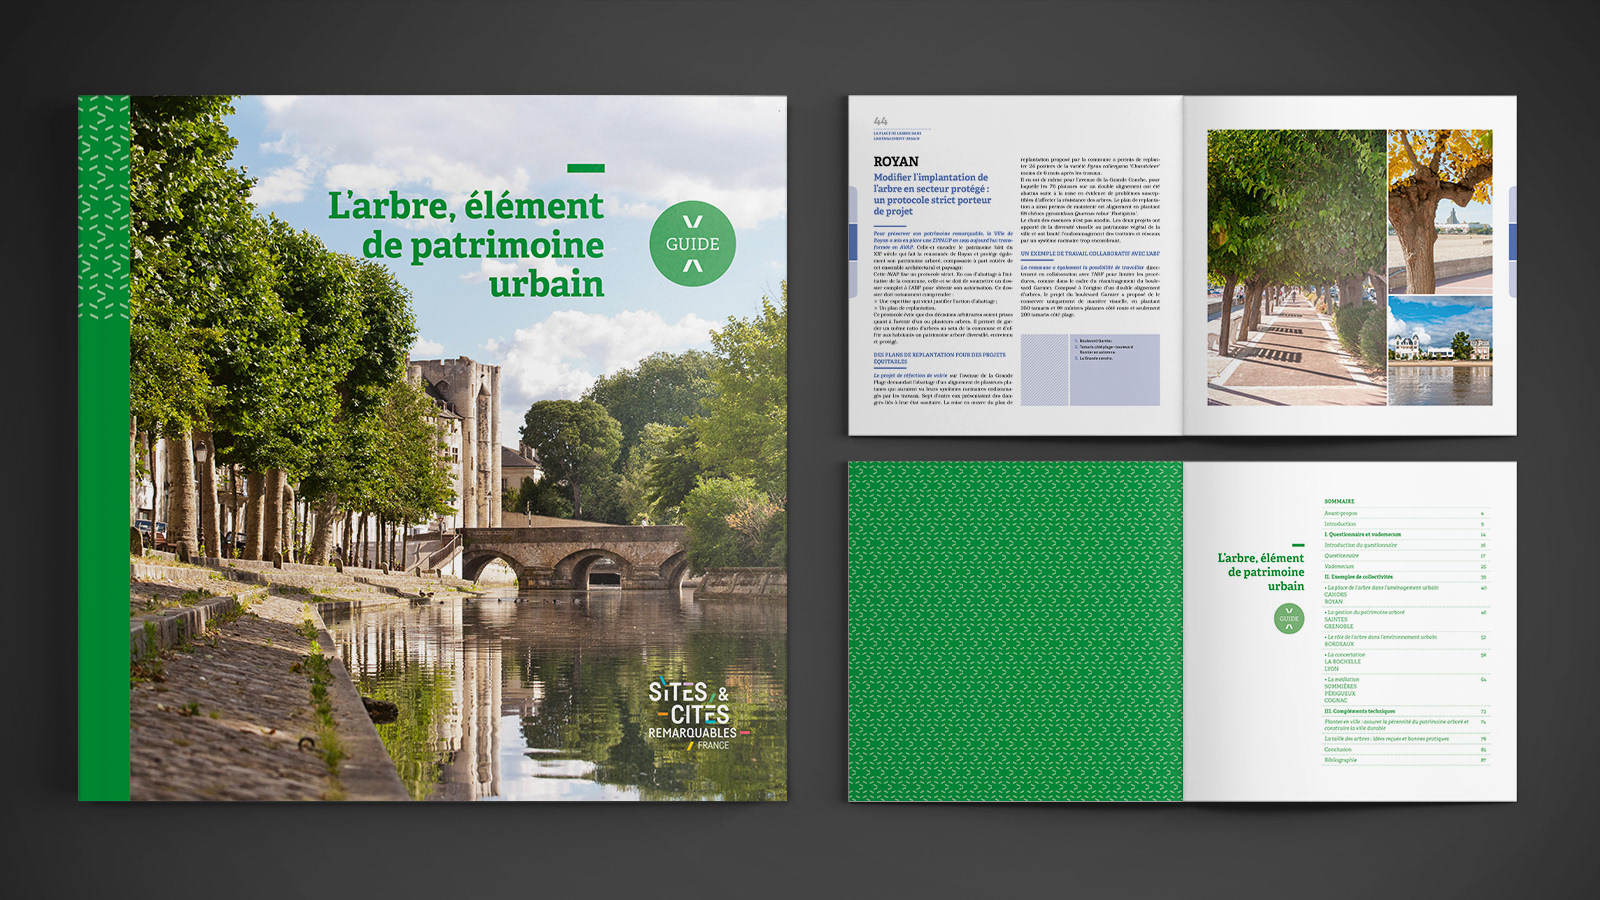Click the "Conclusion" summary entry
The width and height of the screenshot is (1600, 900).
click(x=1338, y=749)
